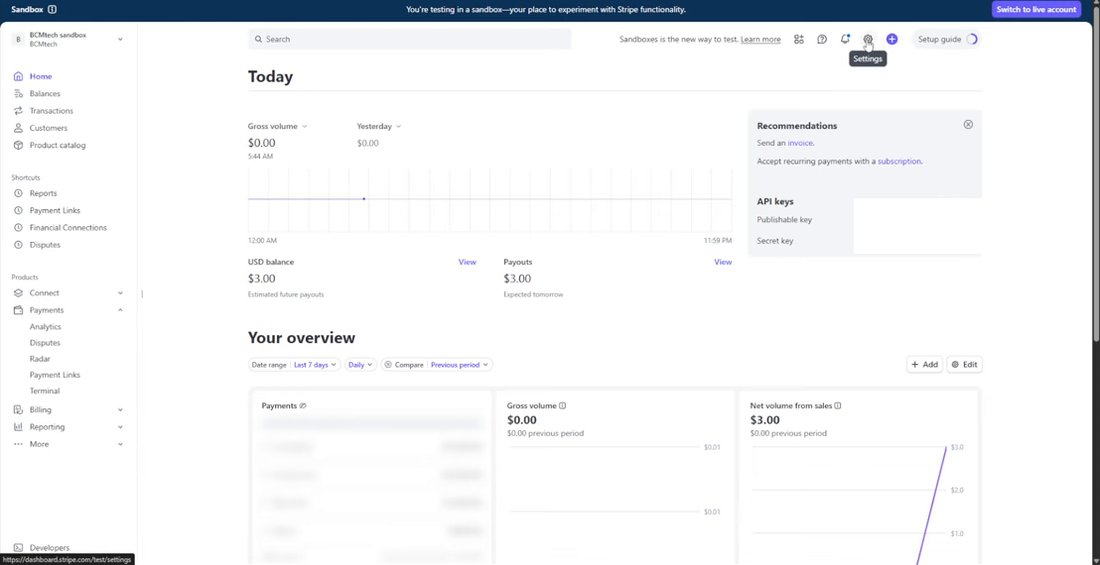Click the Search input field
The image size is (1100, 565).
(x=410, y=39)
